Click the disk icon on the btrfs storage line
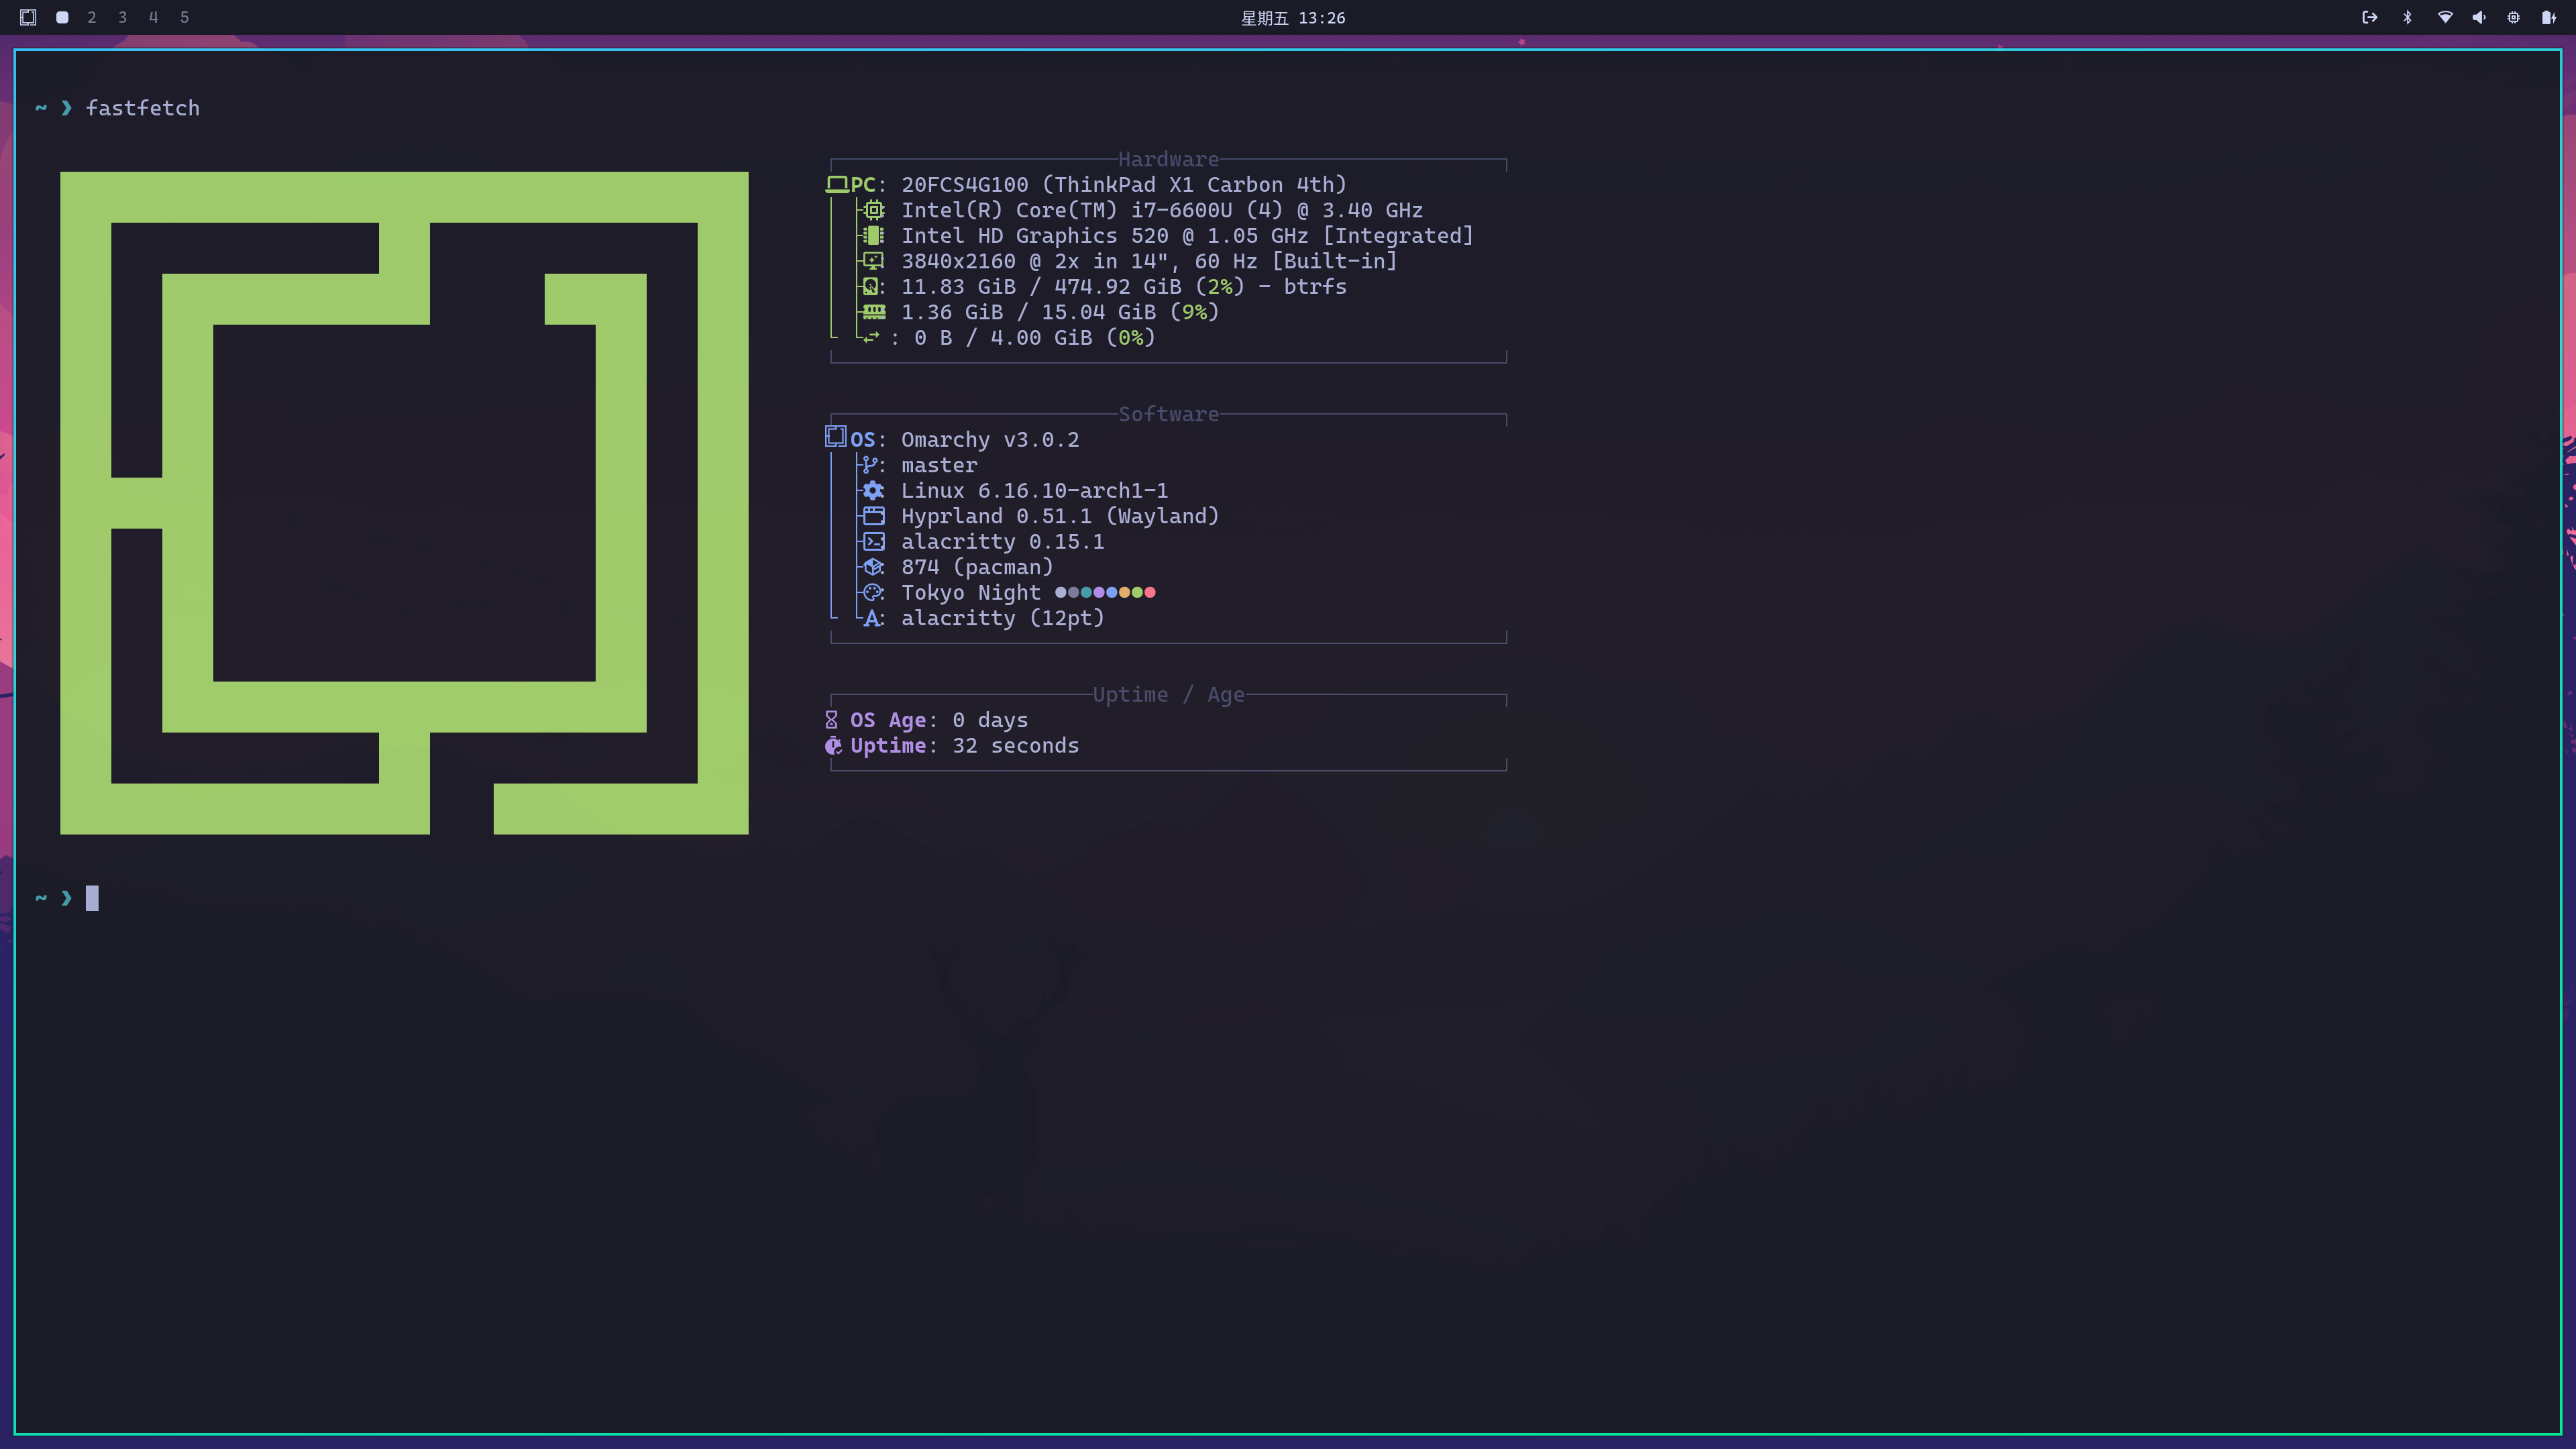 [x=871, y=286]
